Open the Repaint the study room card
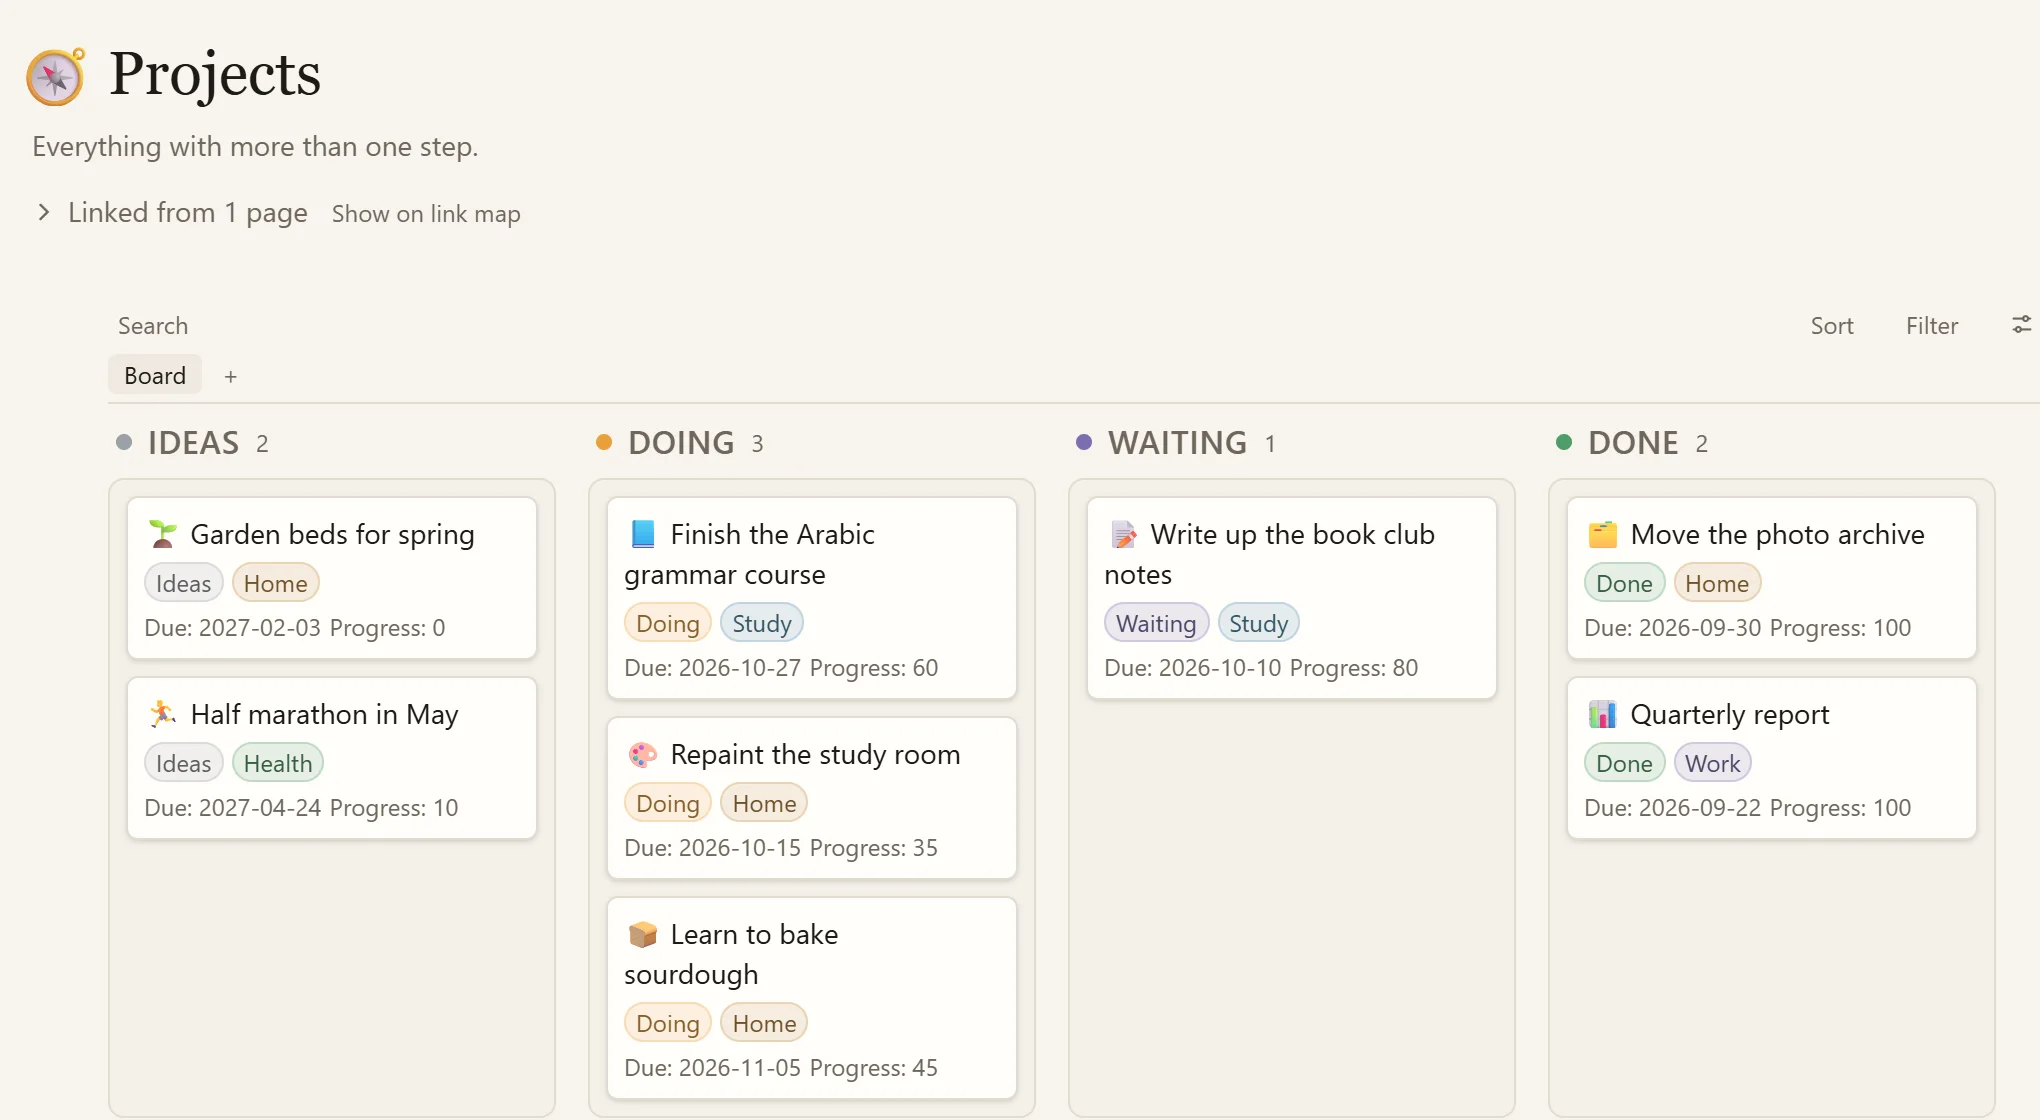Viewport: 2040px width, 1120px height. click(812, 798)
